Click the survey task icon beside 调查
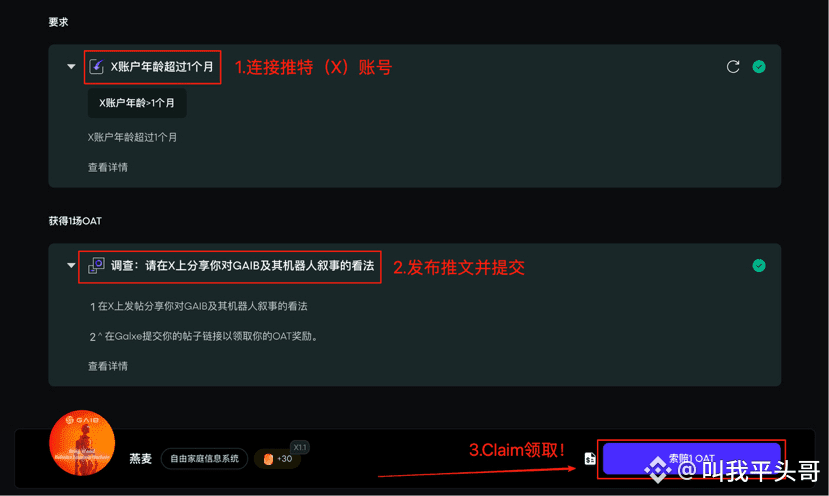Image resolution: width=829 pixels, height=496 pixels. pyautogui.click(x=96, y=265)
